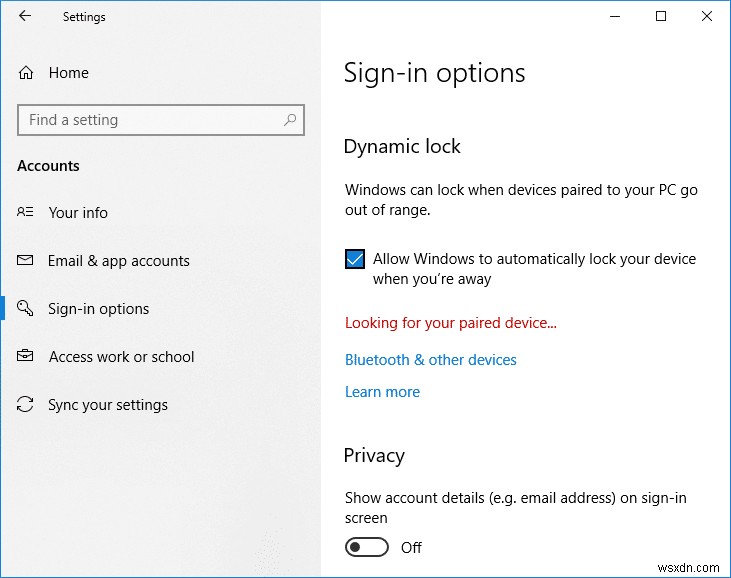The height and width of the screenshot is (578, 731).
Task: Open Access work or school
Action: click(x=121, y=357)
